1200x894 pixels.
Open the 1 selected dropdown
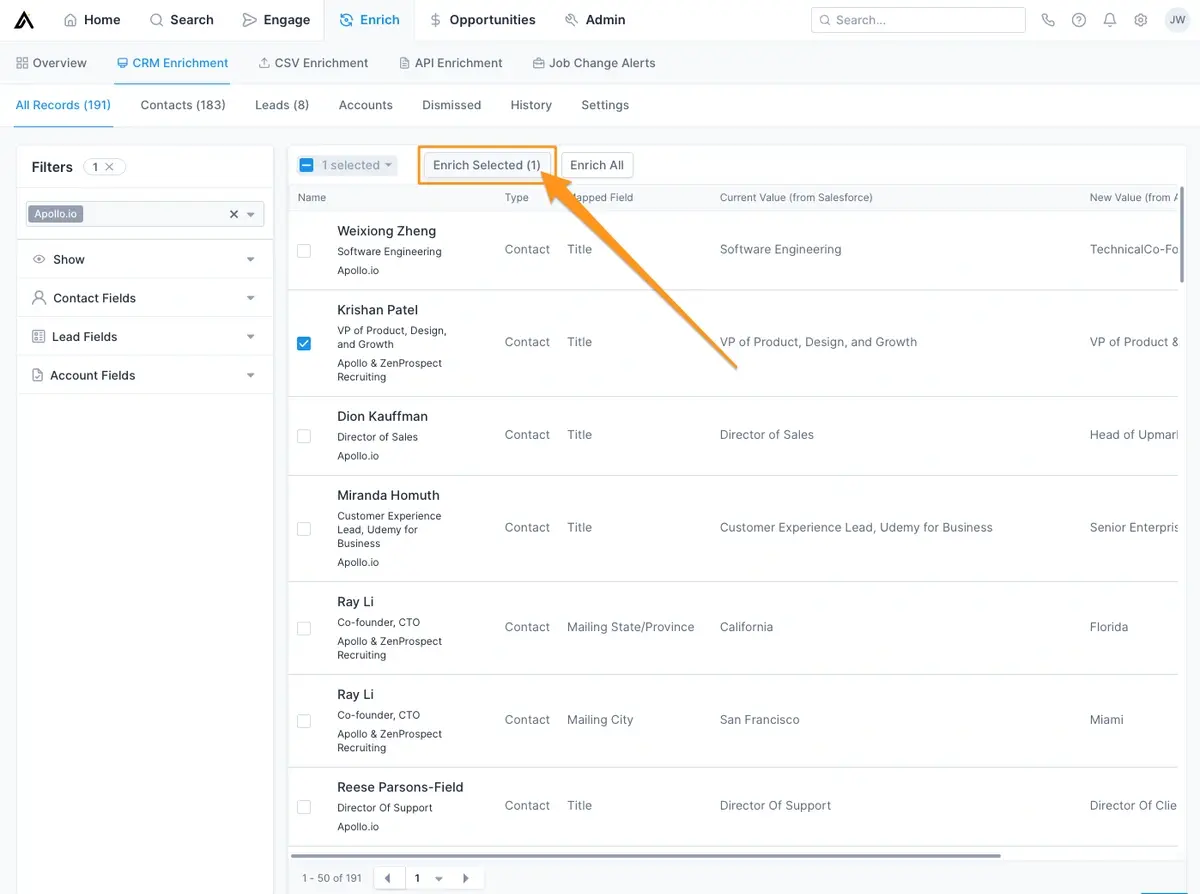357,165
